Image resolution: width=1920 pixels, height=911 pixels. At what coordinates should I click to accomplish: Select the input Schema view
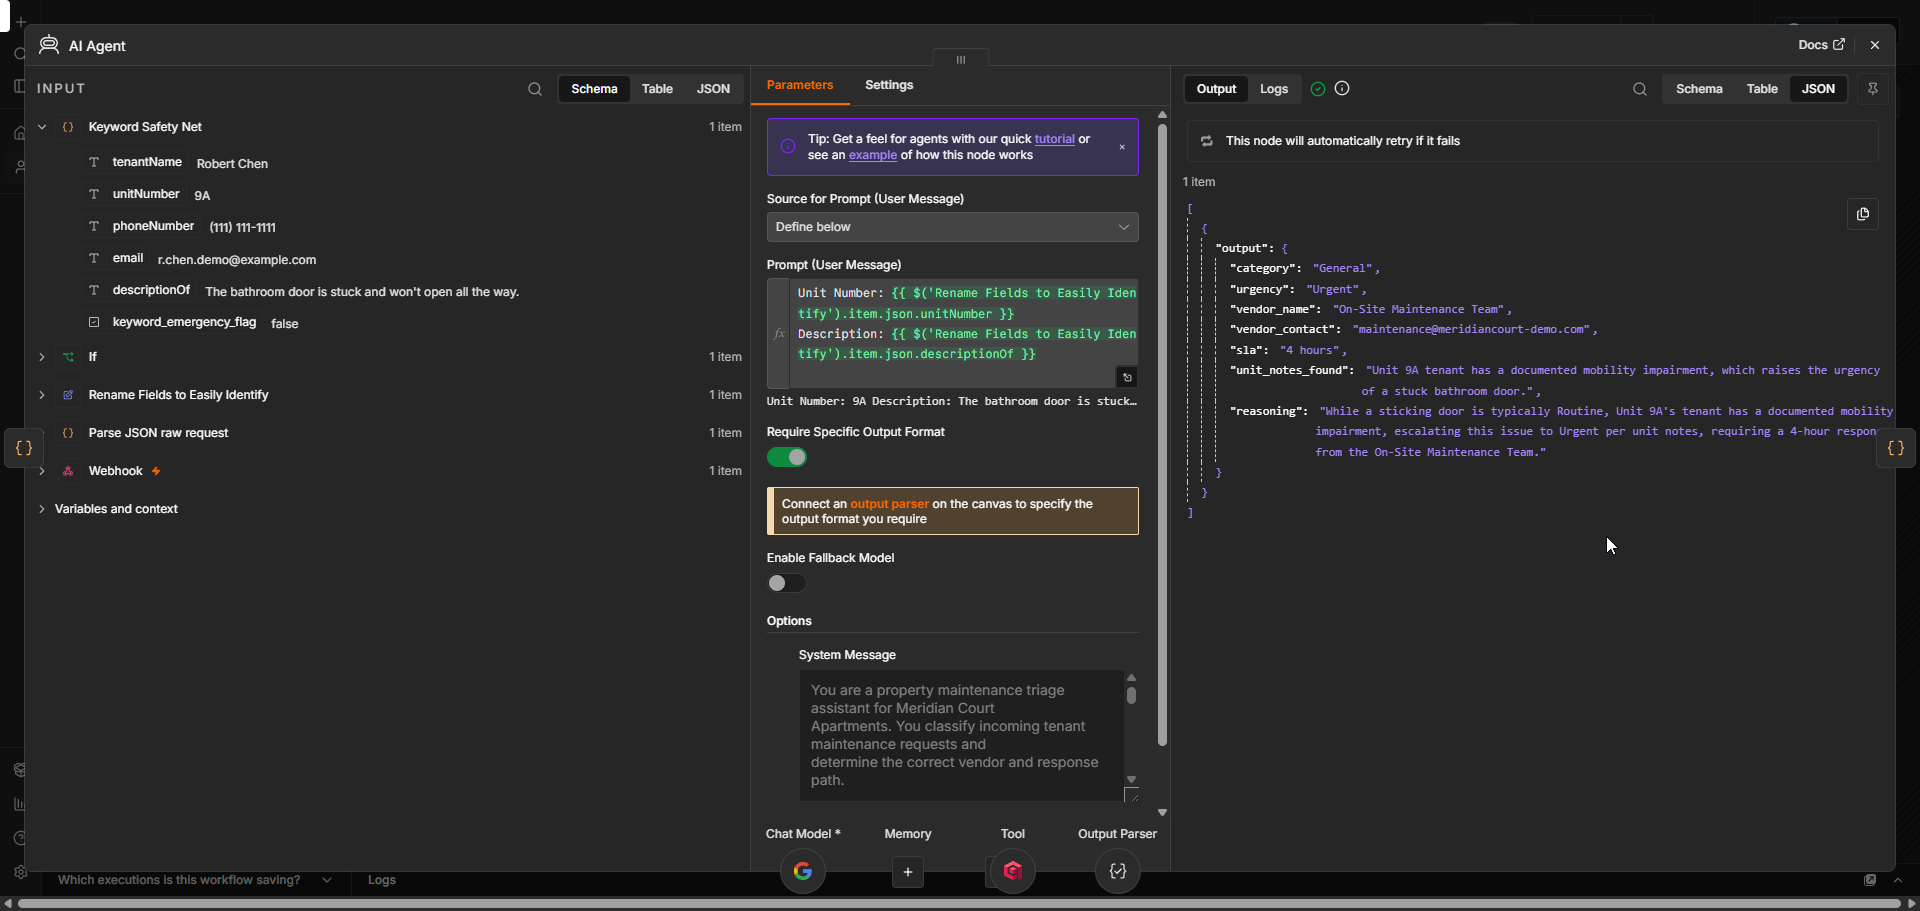pyautogui.click(x=594, y=89)
